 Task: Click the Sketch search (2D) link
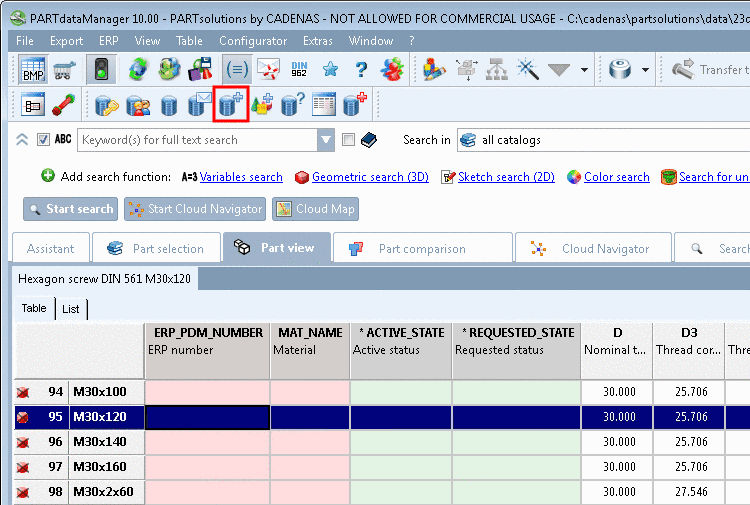[506, 177]
